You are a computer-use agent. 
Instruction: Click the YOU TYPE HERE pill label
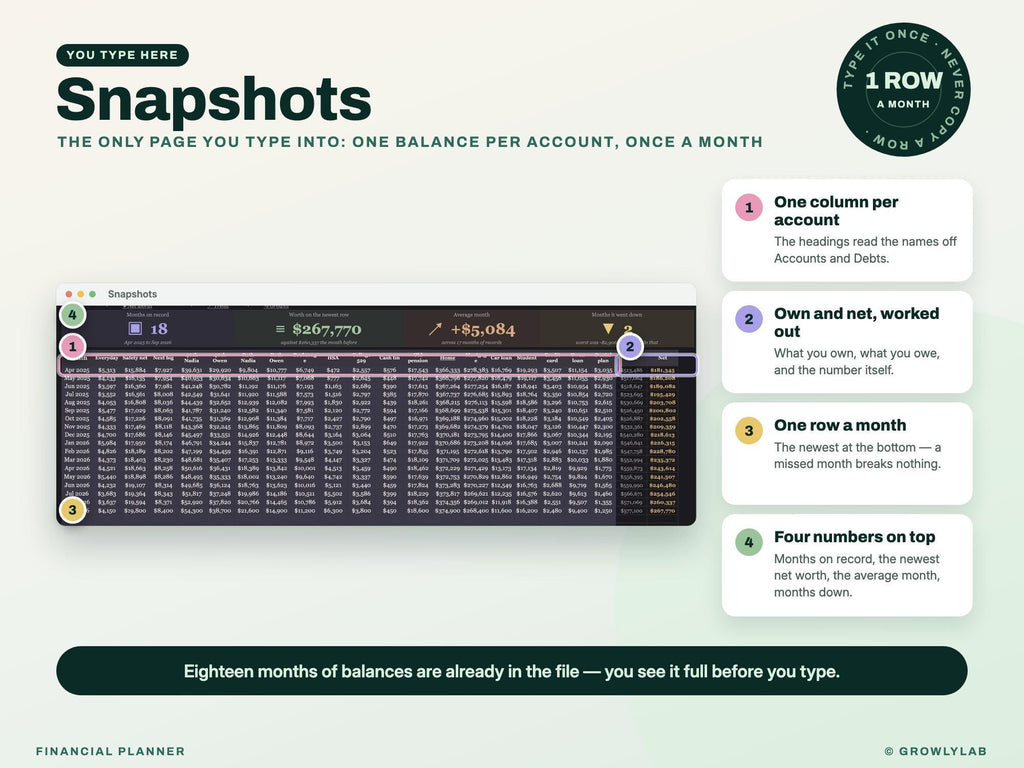coord(122,55)
